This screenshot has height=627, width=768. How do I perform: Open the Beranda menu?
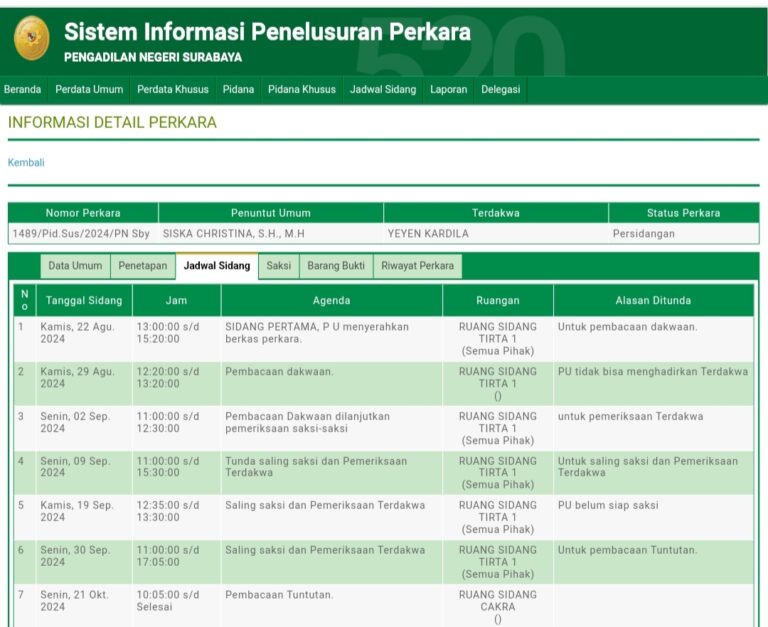click(x=23, y=90)
